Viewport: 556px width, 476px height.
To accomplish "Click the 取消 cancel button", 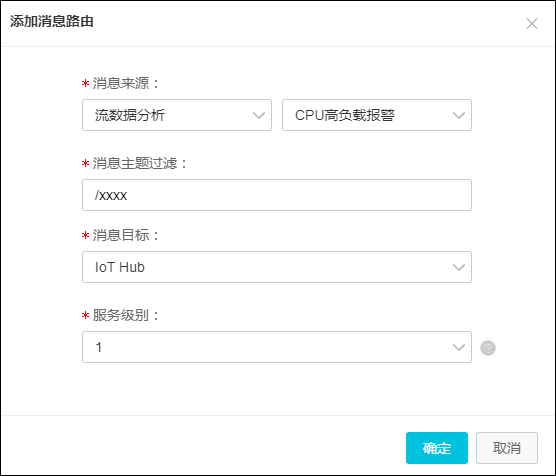I will tap(507, 448).
